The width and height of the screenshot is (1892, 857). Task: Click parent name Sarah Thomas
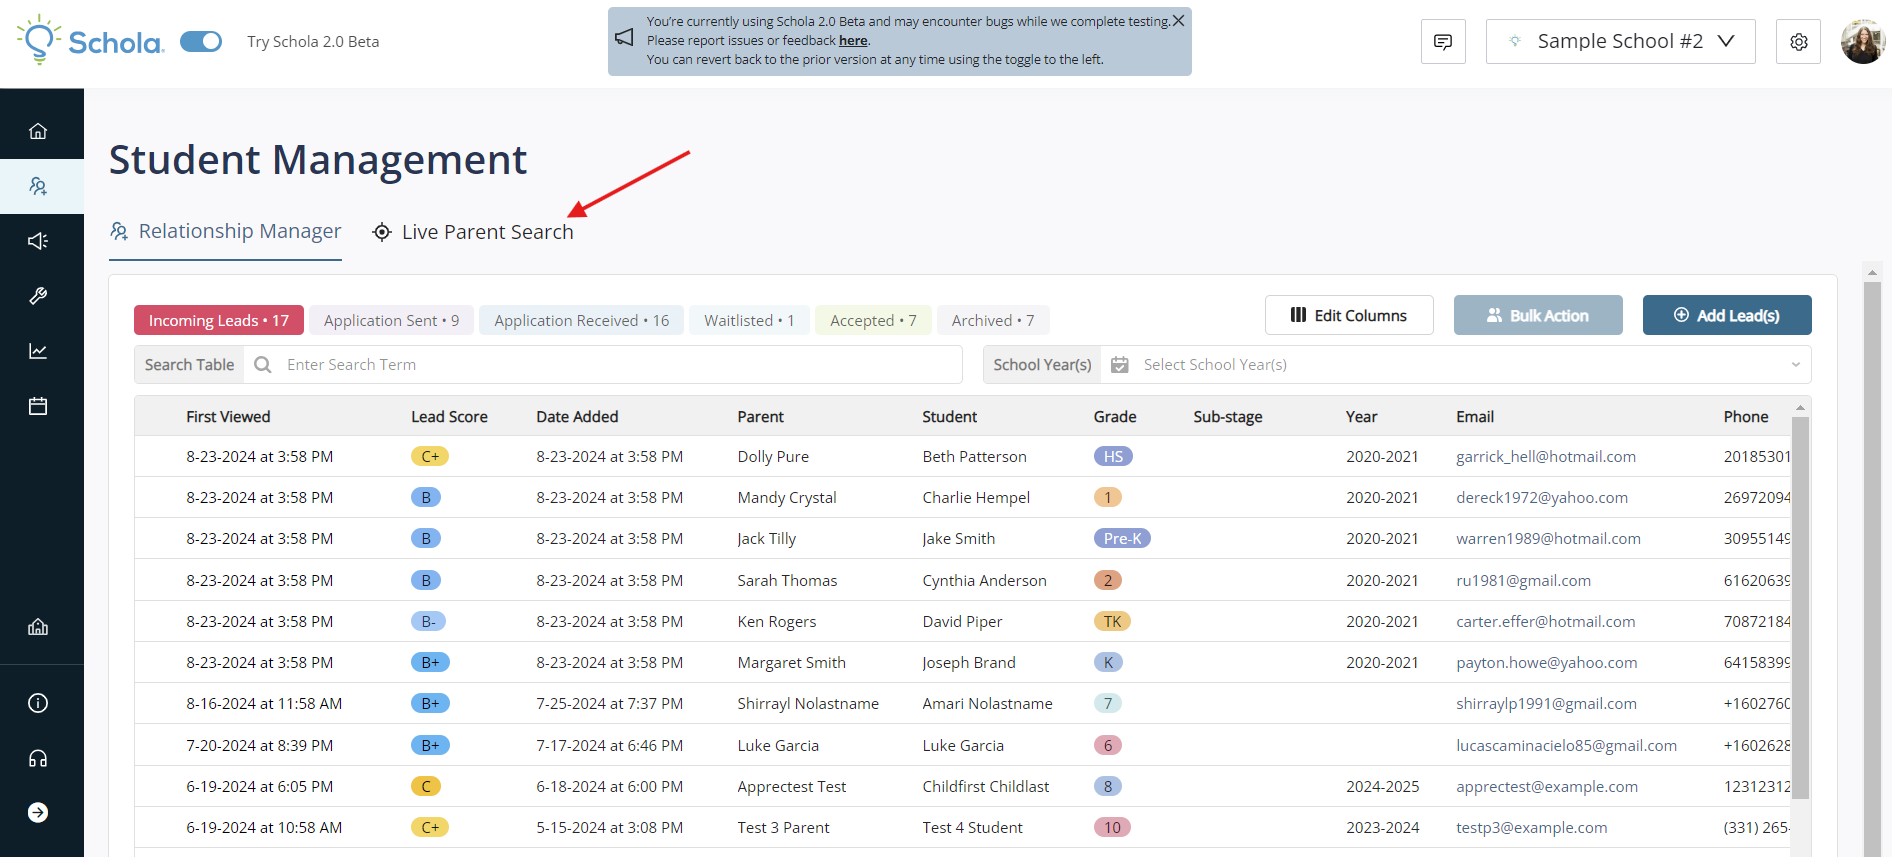pyautogui.click(x=787, y=580)
